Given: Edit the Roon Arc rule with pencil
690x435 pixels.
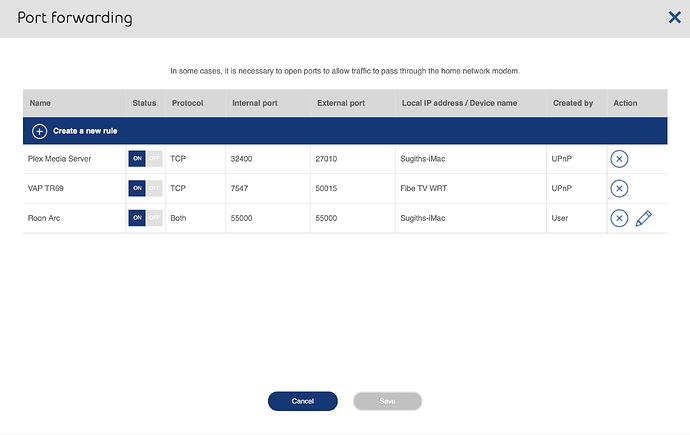Looking at the screenshot, I should pos(643,219).
